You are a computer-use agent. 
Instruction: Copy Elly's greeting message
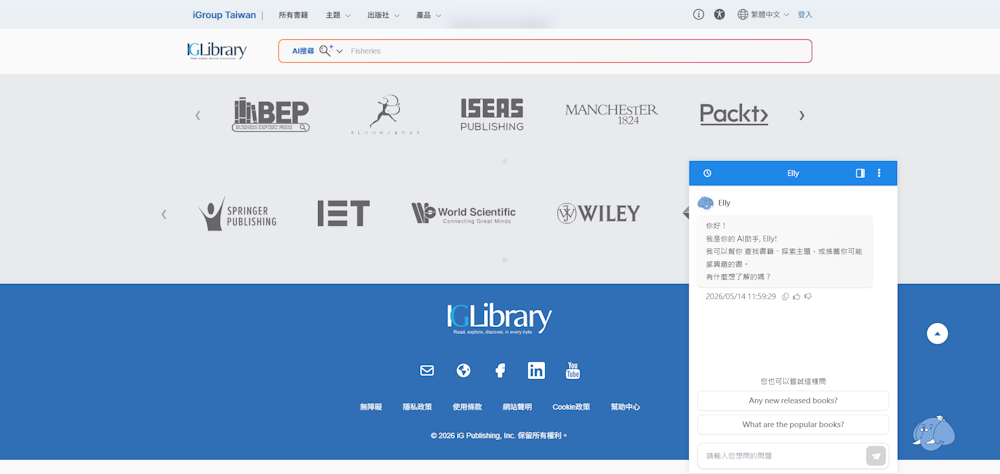pyautogui.click(x=785, y=297)
